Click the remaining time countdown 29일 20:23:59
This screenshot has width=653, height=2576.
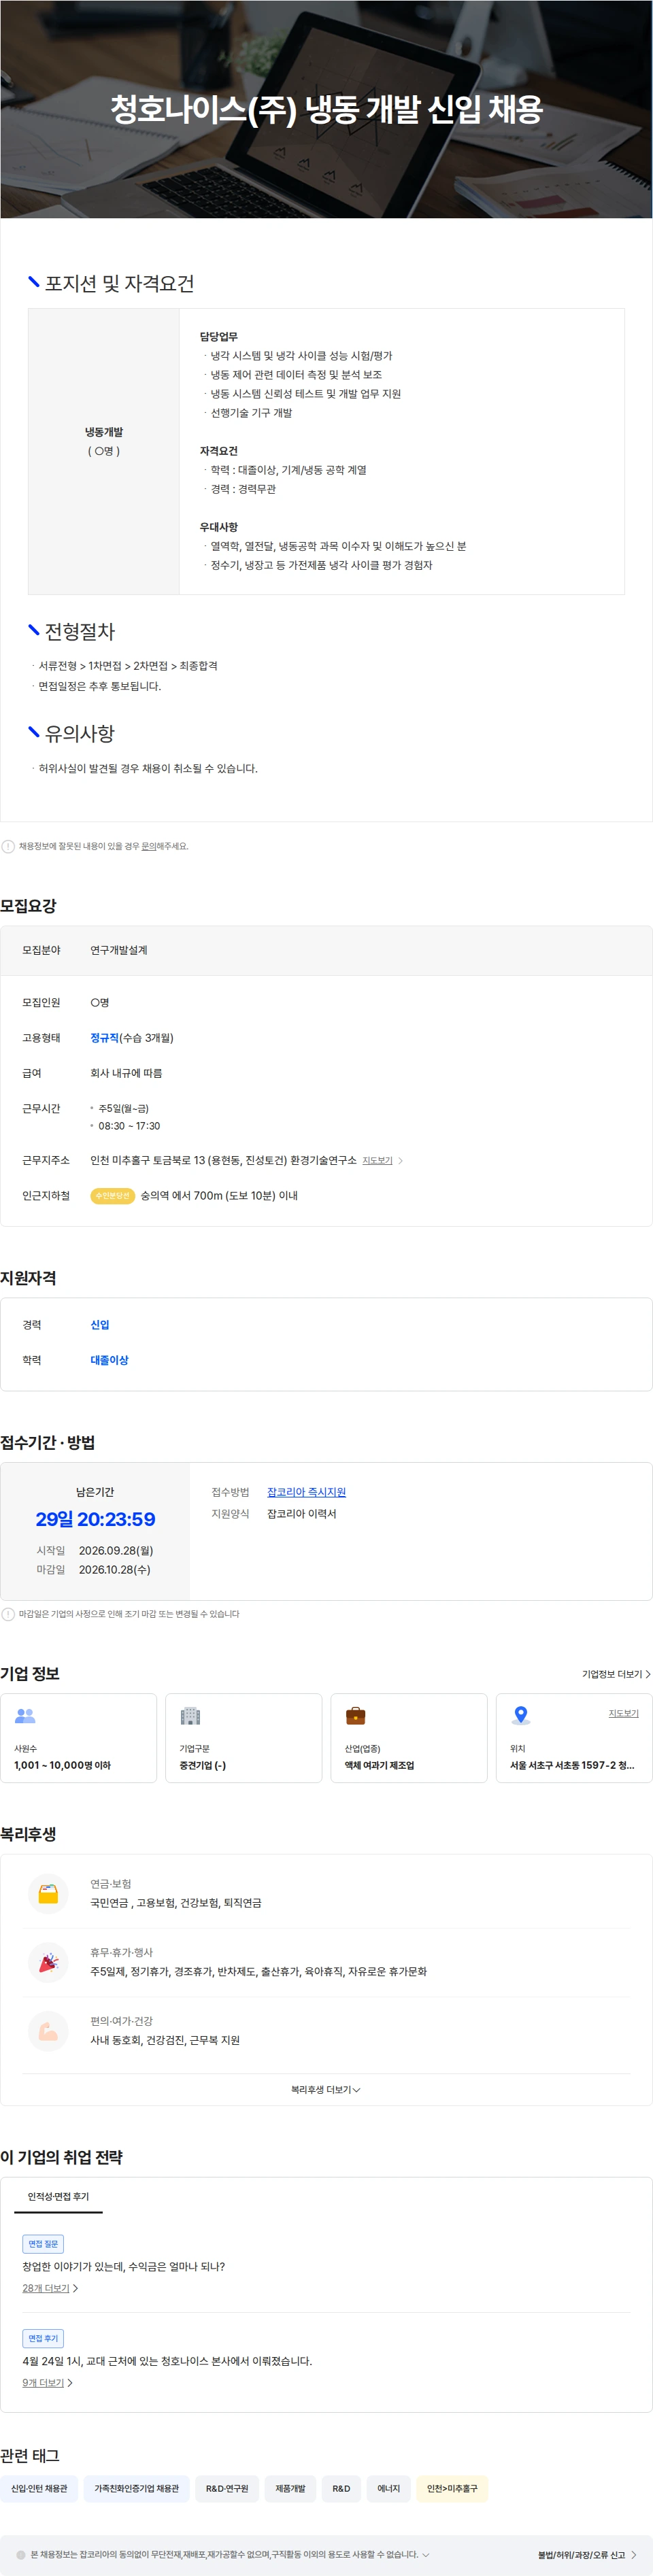point(95,1518)
